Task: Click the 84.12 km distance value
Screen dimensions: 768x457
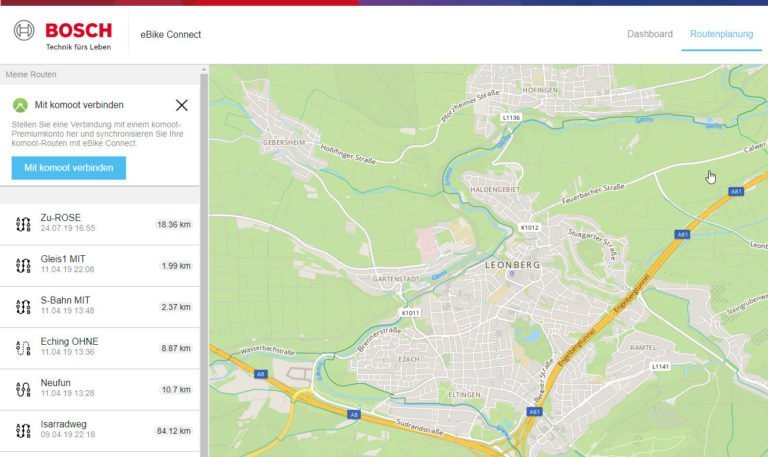Action: click(x=173, y=431)
